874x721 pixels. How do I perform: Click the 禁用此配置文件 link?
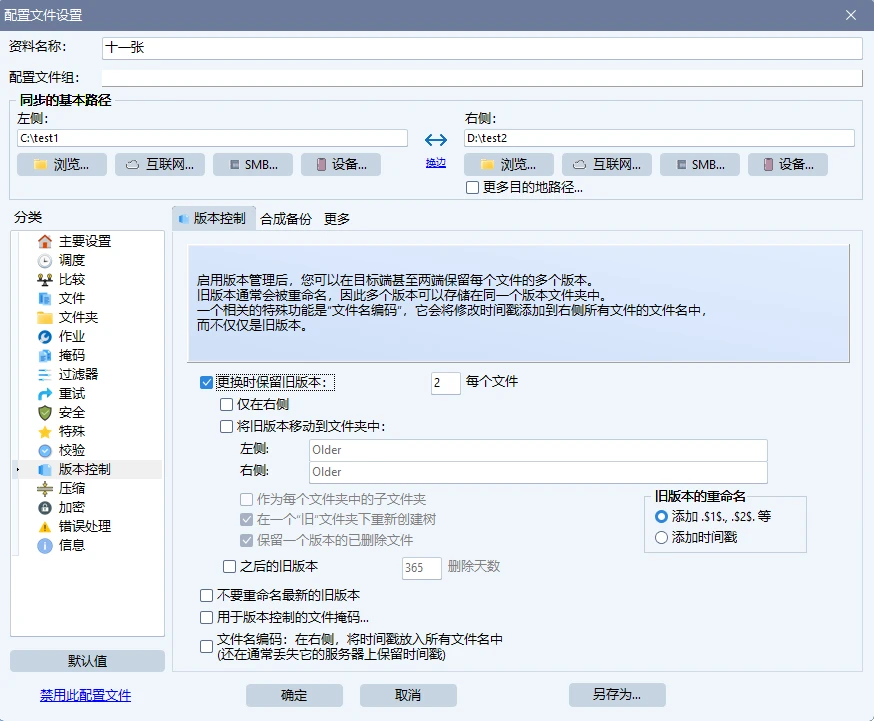85,695
